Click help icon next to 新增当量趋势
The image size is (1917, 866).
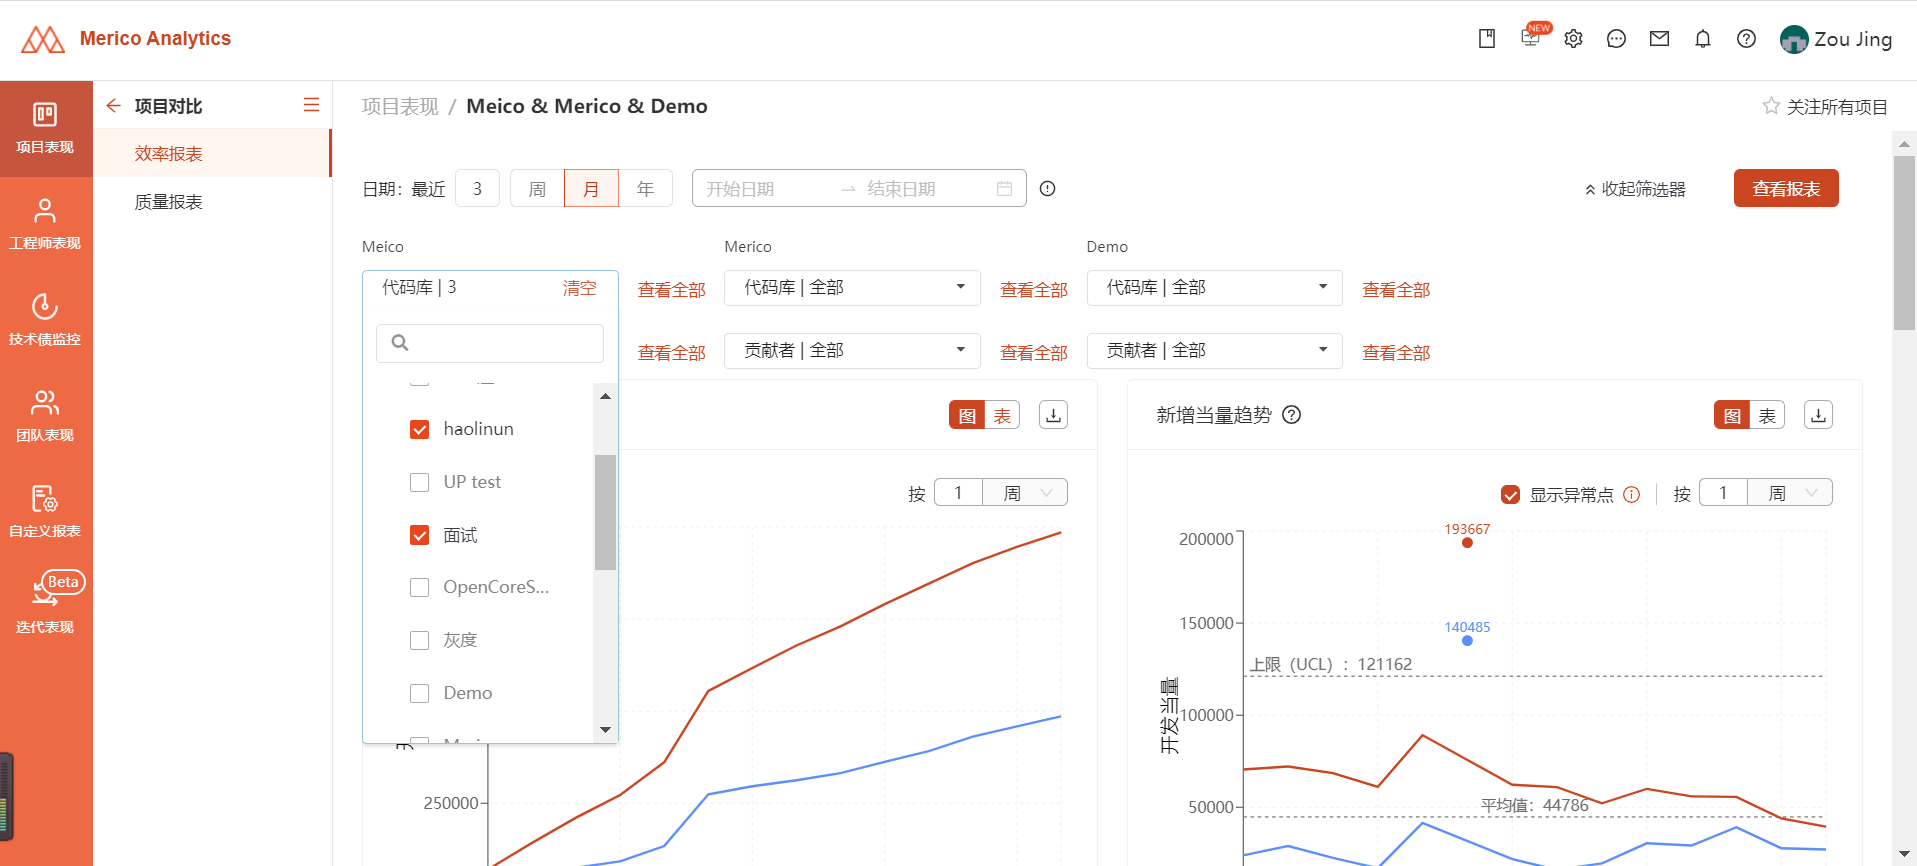[1292, 415]
